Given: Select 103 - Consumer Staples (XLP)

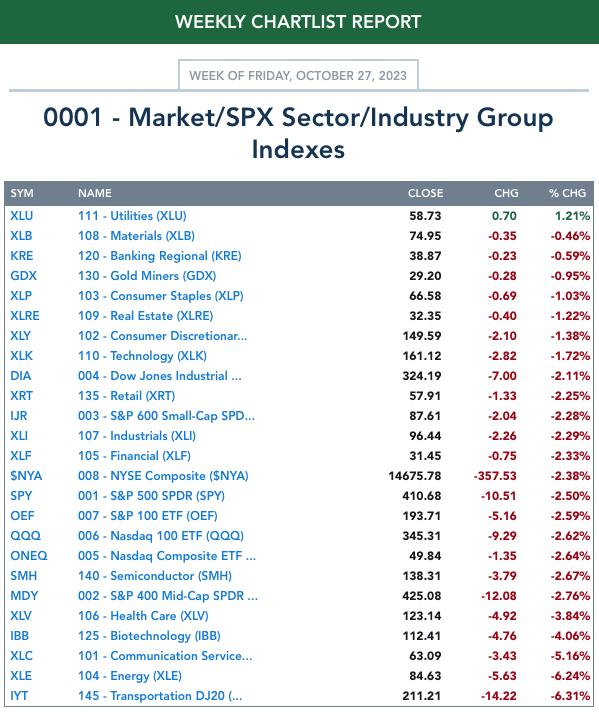Looking at the screenshot, I should click(x=160, y=296).
